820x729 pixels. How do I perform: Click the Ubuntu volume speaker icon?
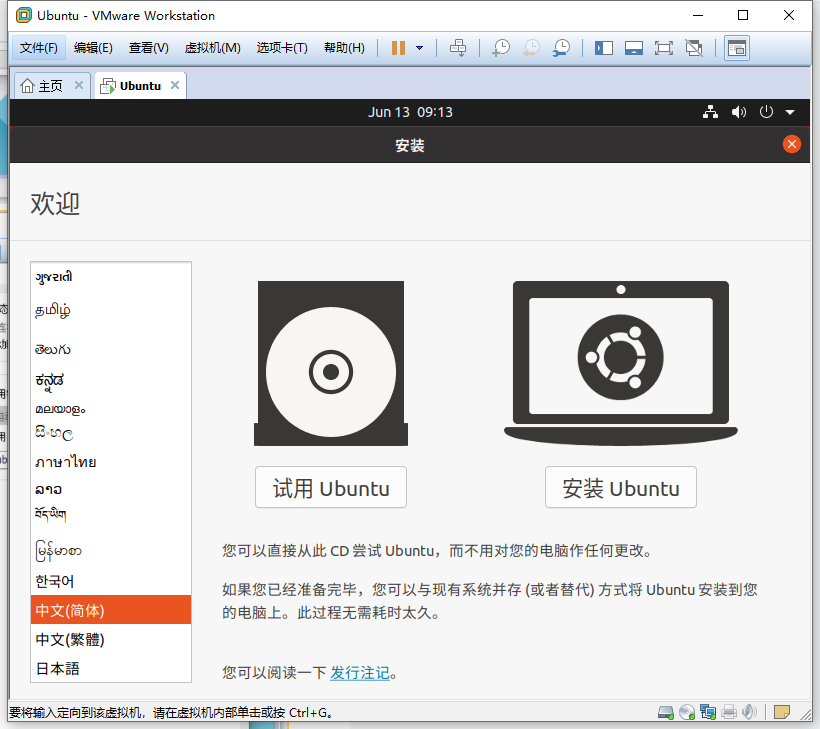pyautogui.click(x=738, y=112)
